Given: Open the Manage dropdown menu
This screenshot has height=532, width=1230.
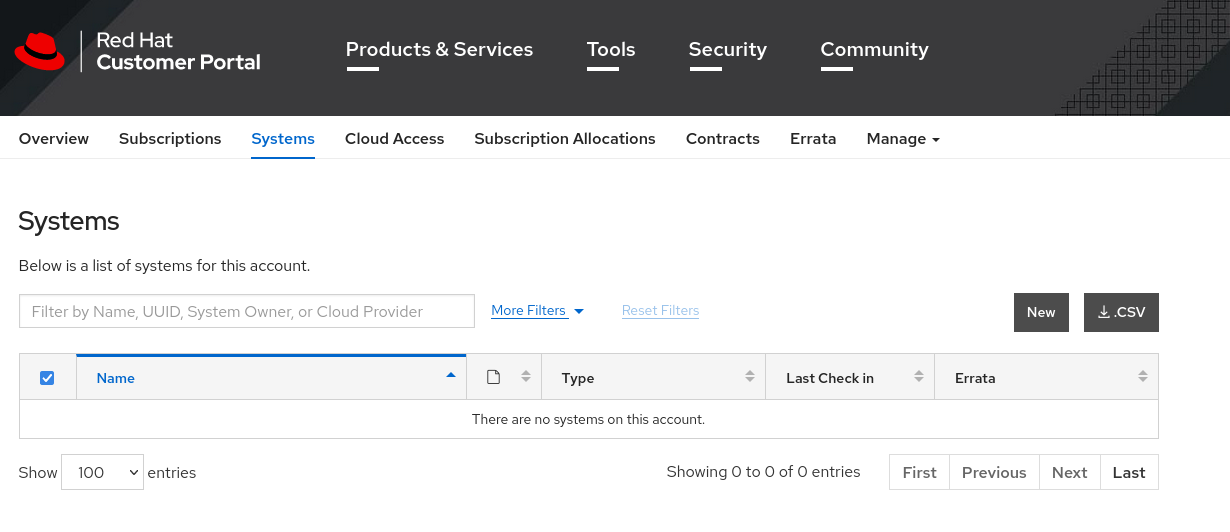Looking at the screenshot, I should click(x=902, y=139).
